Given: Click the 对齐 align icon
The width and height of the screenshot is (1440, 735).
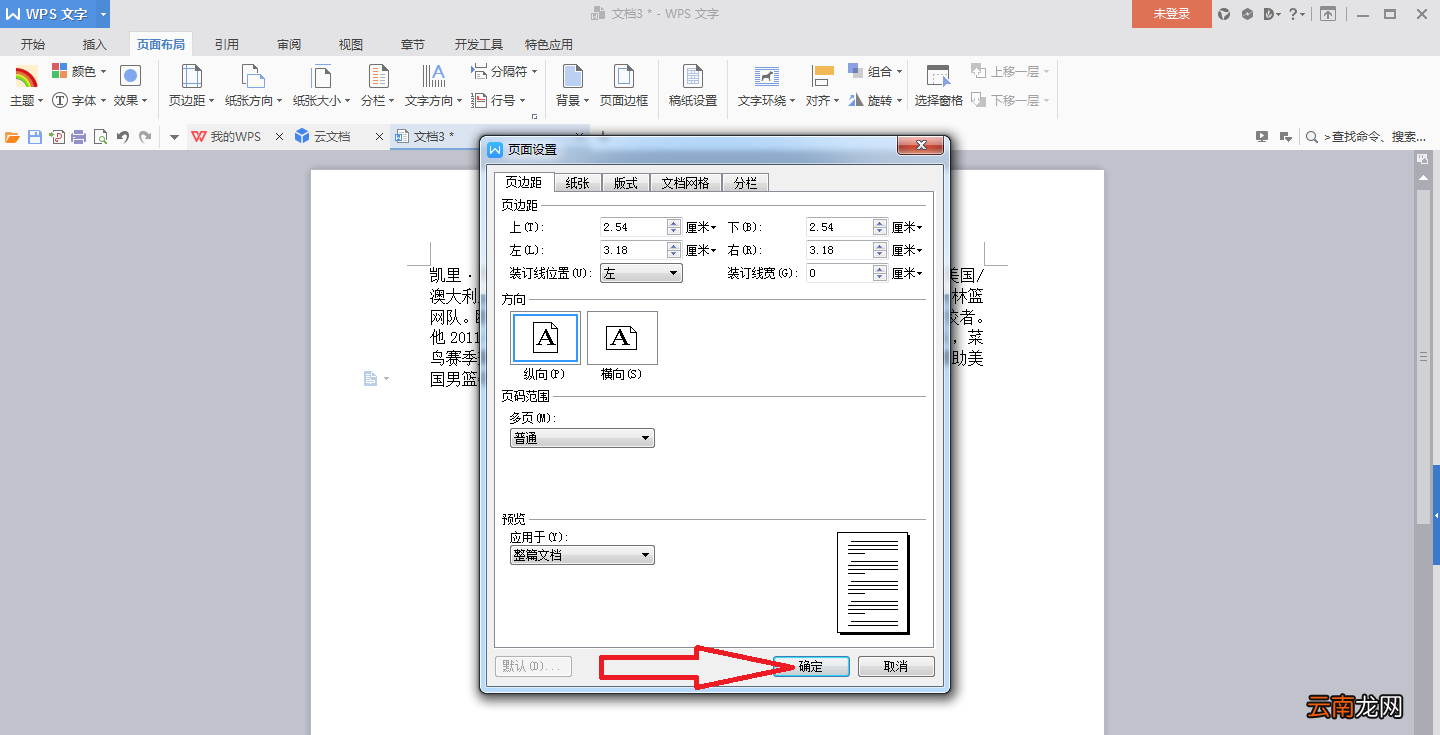Looking at the screenshot, I should click(x=822, y=77).
